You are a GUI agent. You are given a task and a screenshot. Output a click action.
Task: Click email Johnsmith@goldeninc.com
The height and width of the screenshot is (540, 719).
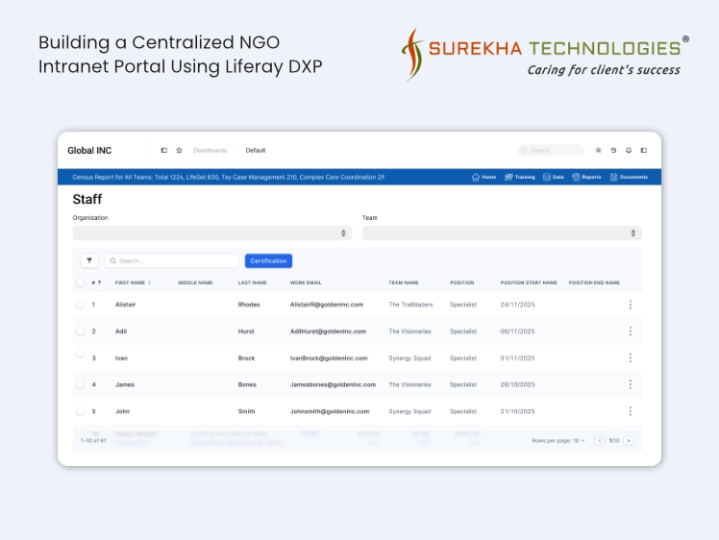[330, 411]
